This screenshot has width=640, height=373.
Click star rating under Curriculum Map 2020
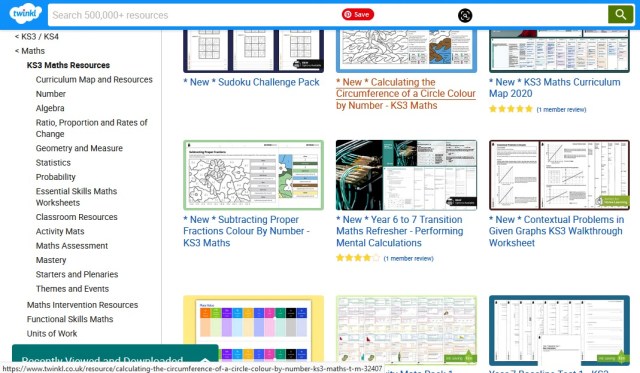[511, 109]
